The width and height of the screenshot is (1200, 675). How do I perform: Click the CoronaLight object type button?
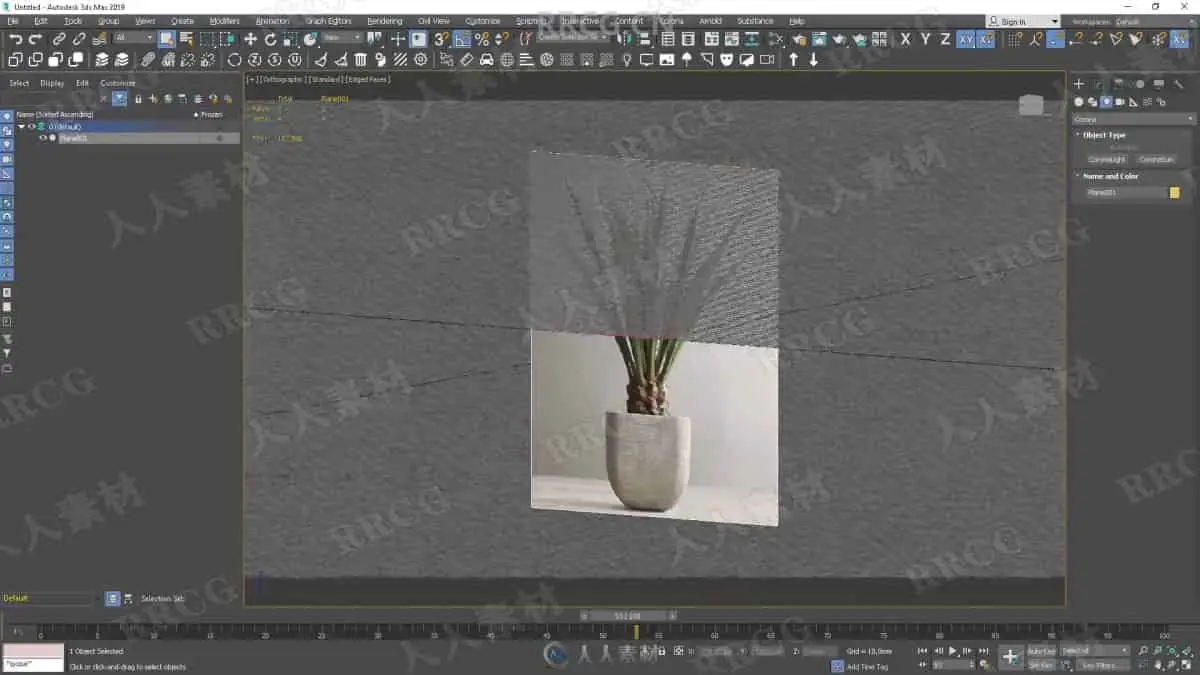(x=1106, y=159)
